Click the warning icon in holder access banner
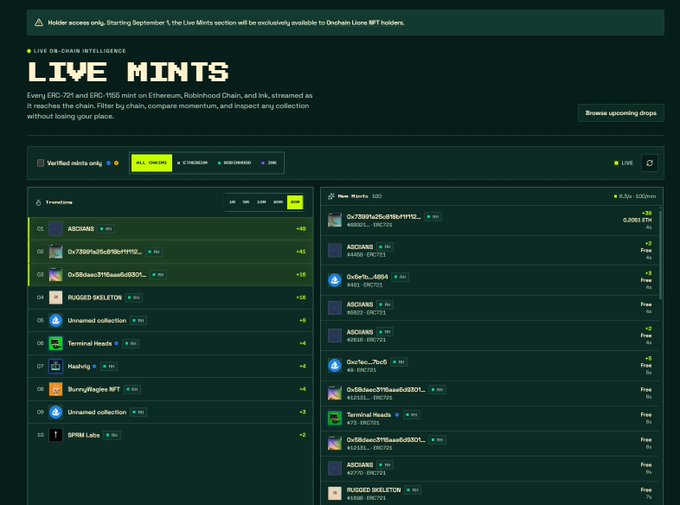680x505 pixels. 39,23
